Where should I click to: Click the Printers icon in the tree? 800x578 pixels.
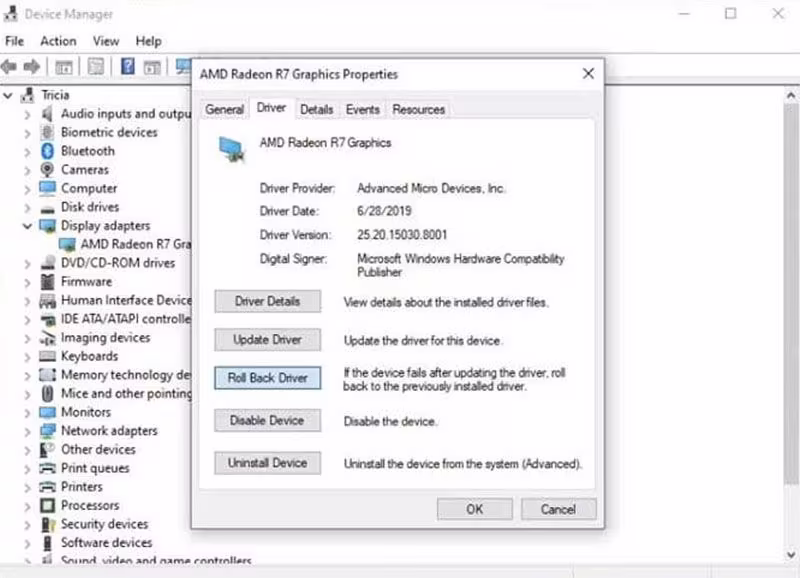pos(47,487)
